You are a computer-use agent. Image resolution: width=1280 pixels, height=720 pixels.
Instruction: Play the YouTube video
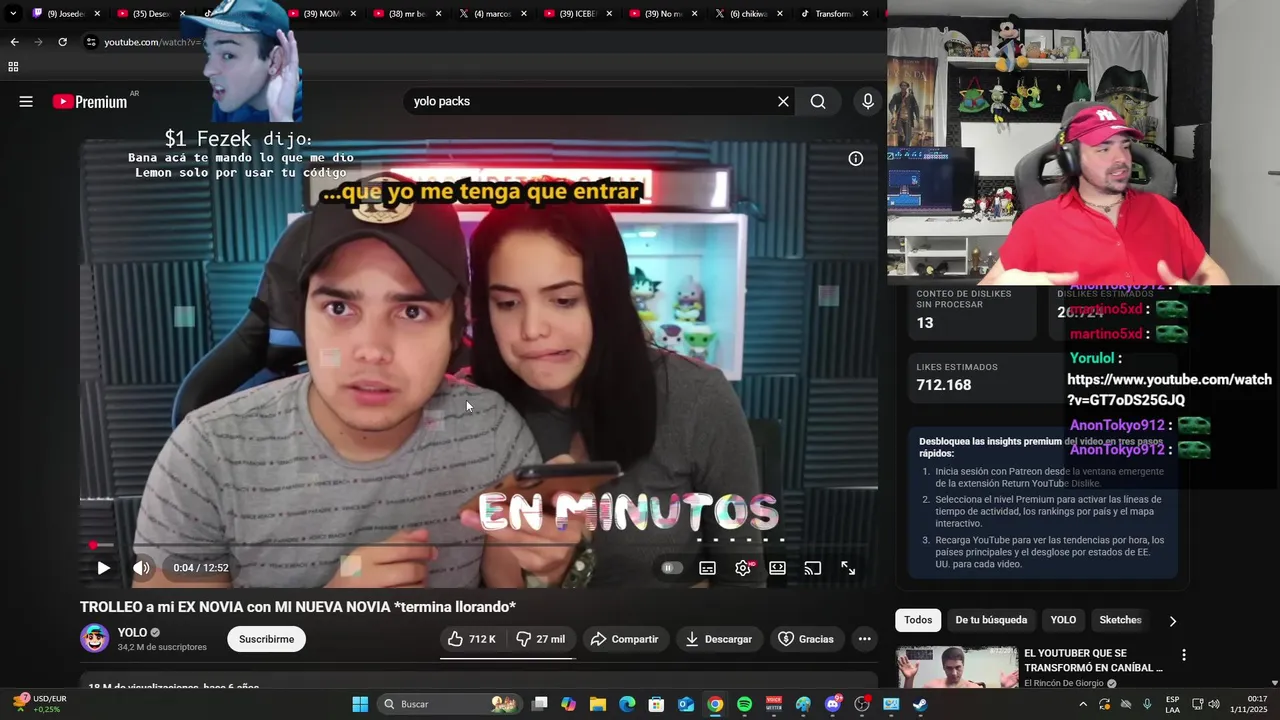103,568
